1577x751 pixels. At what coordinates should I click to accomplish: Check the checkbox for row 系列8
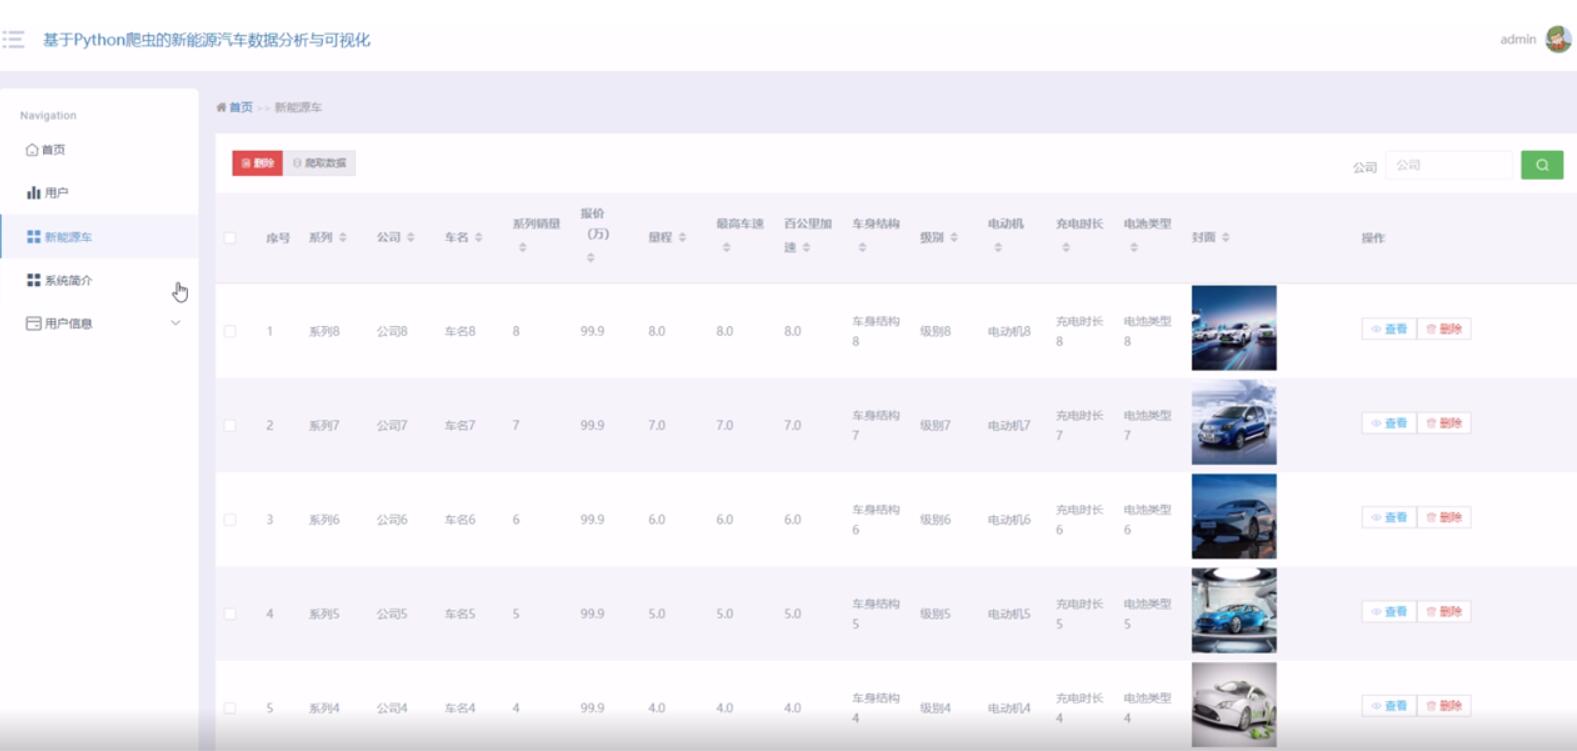coord(230,331)
